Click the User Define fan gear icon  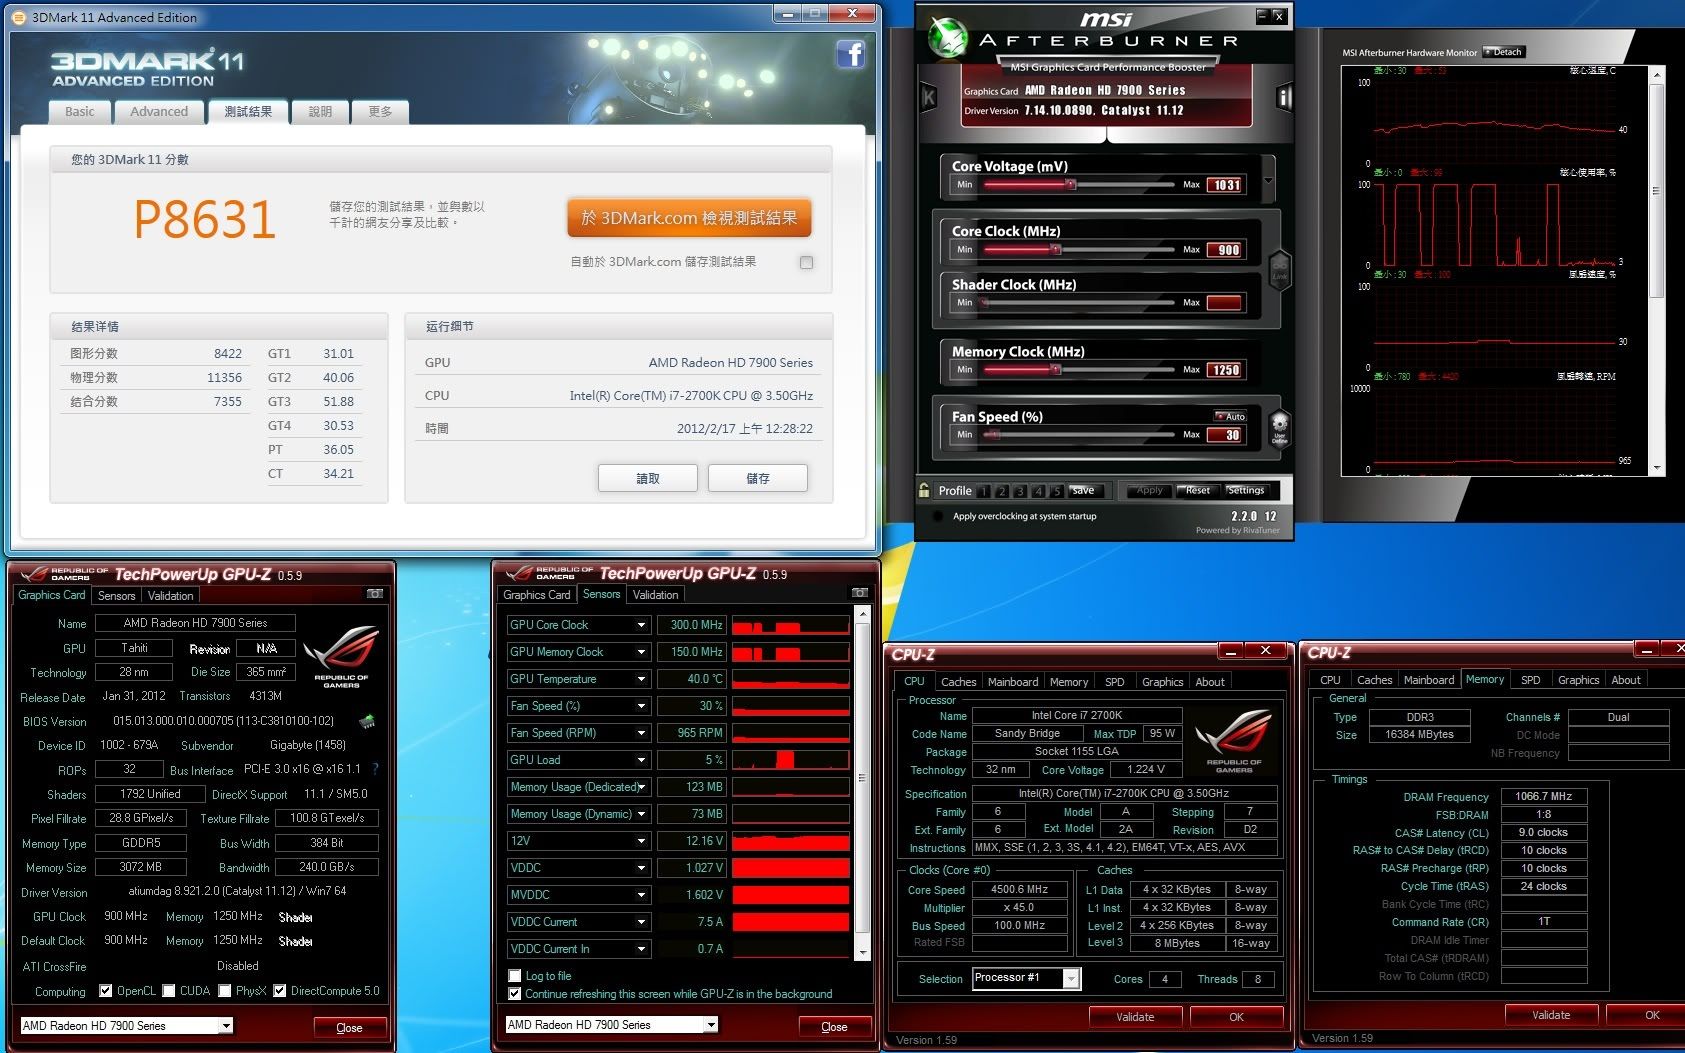click(x=1279, y=427)
